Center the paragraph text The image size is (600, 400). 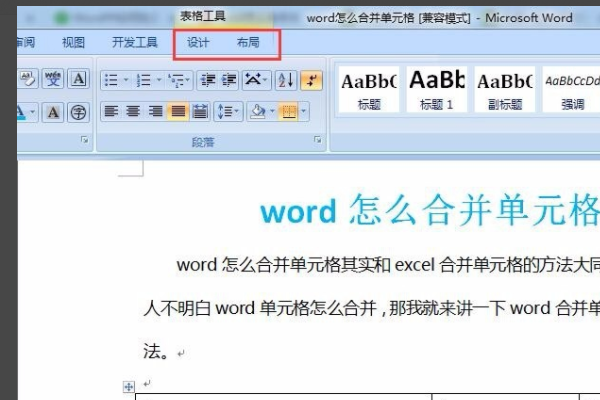pyautogui.click(x=133, y=112)
